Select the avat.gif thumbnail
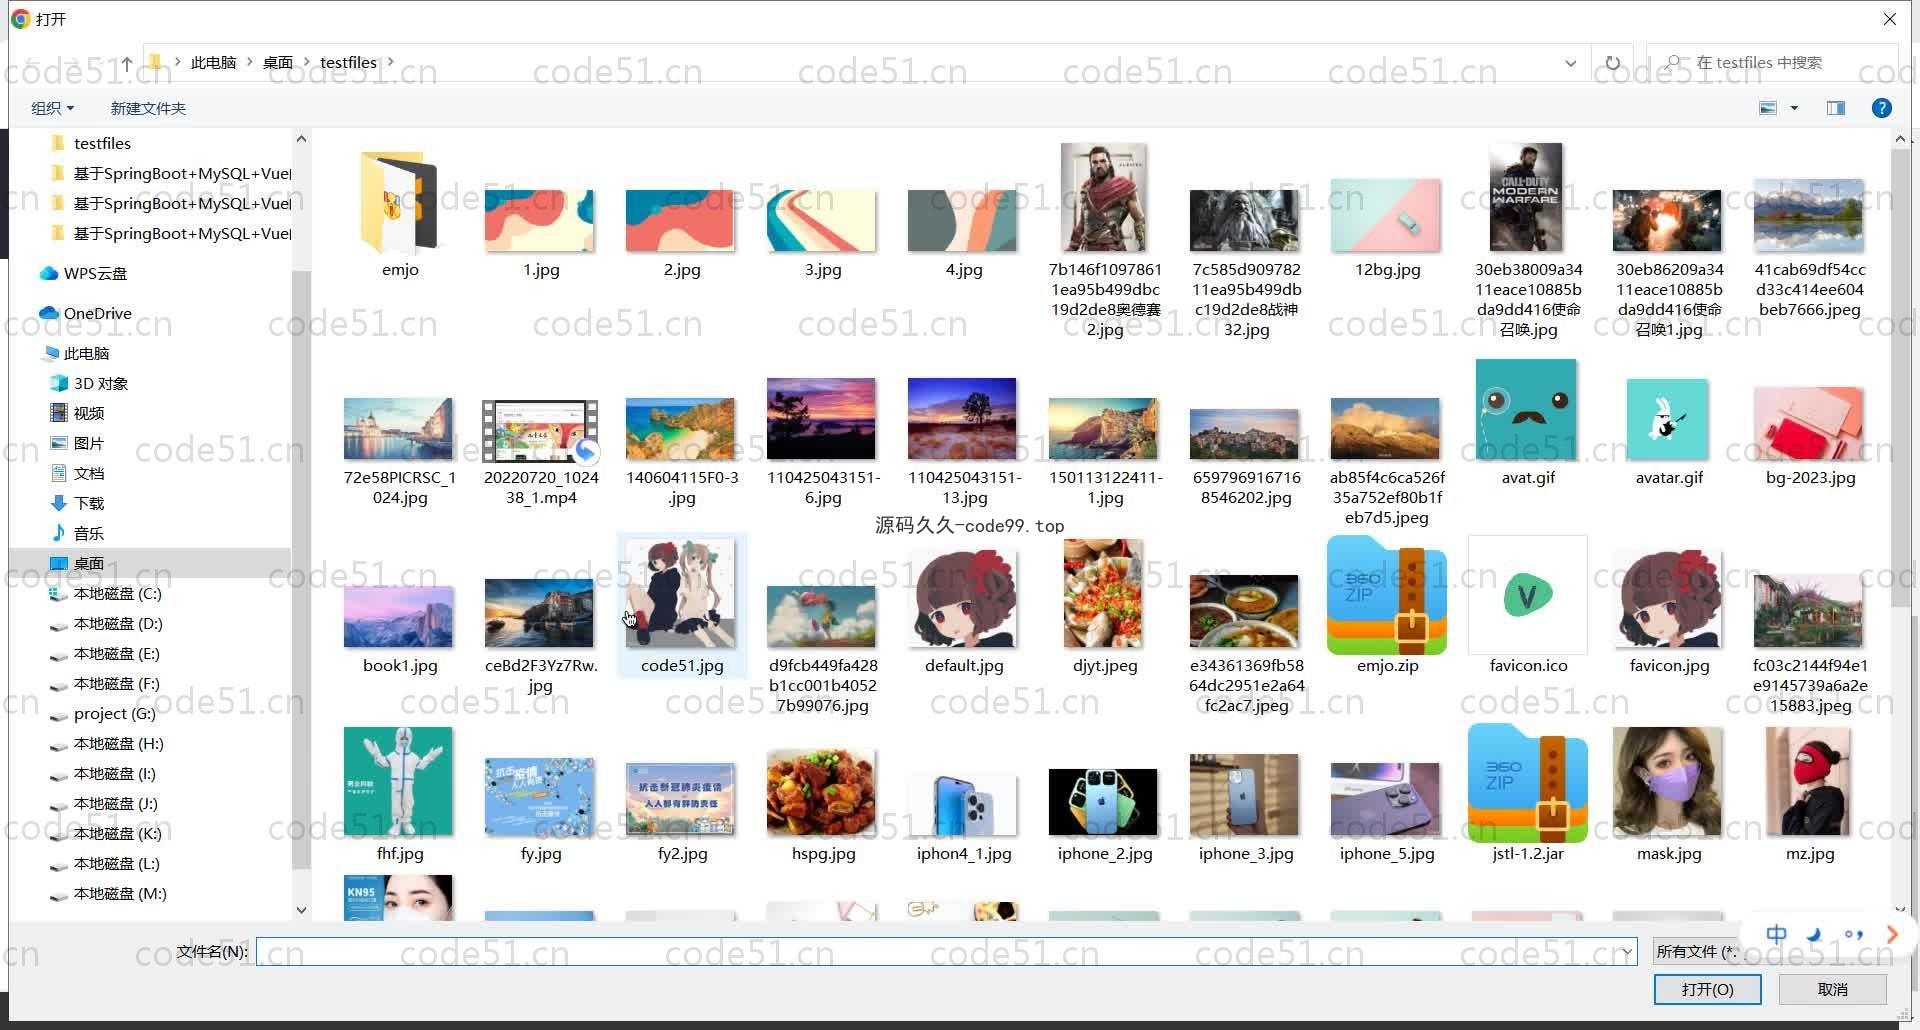 tap(1526, 410)
